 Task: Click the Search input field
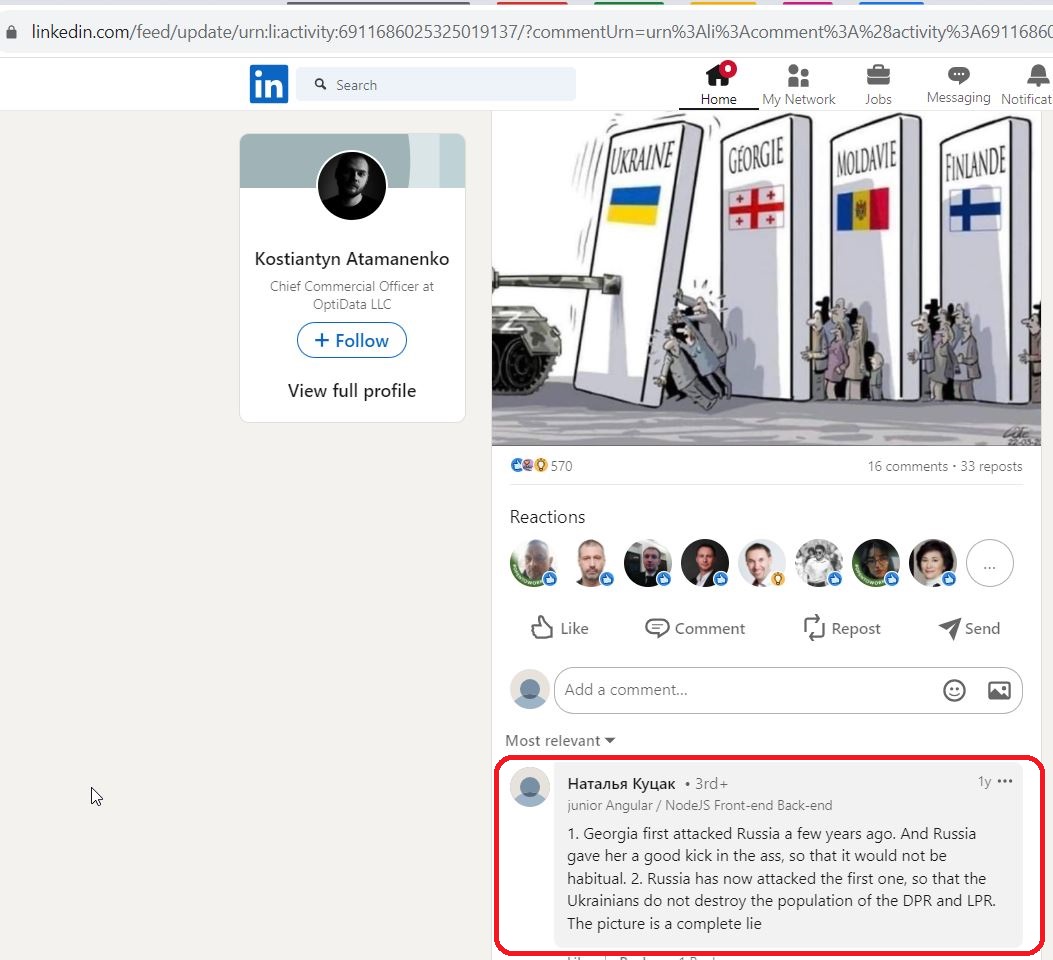(435, 85)
